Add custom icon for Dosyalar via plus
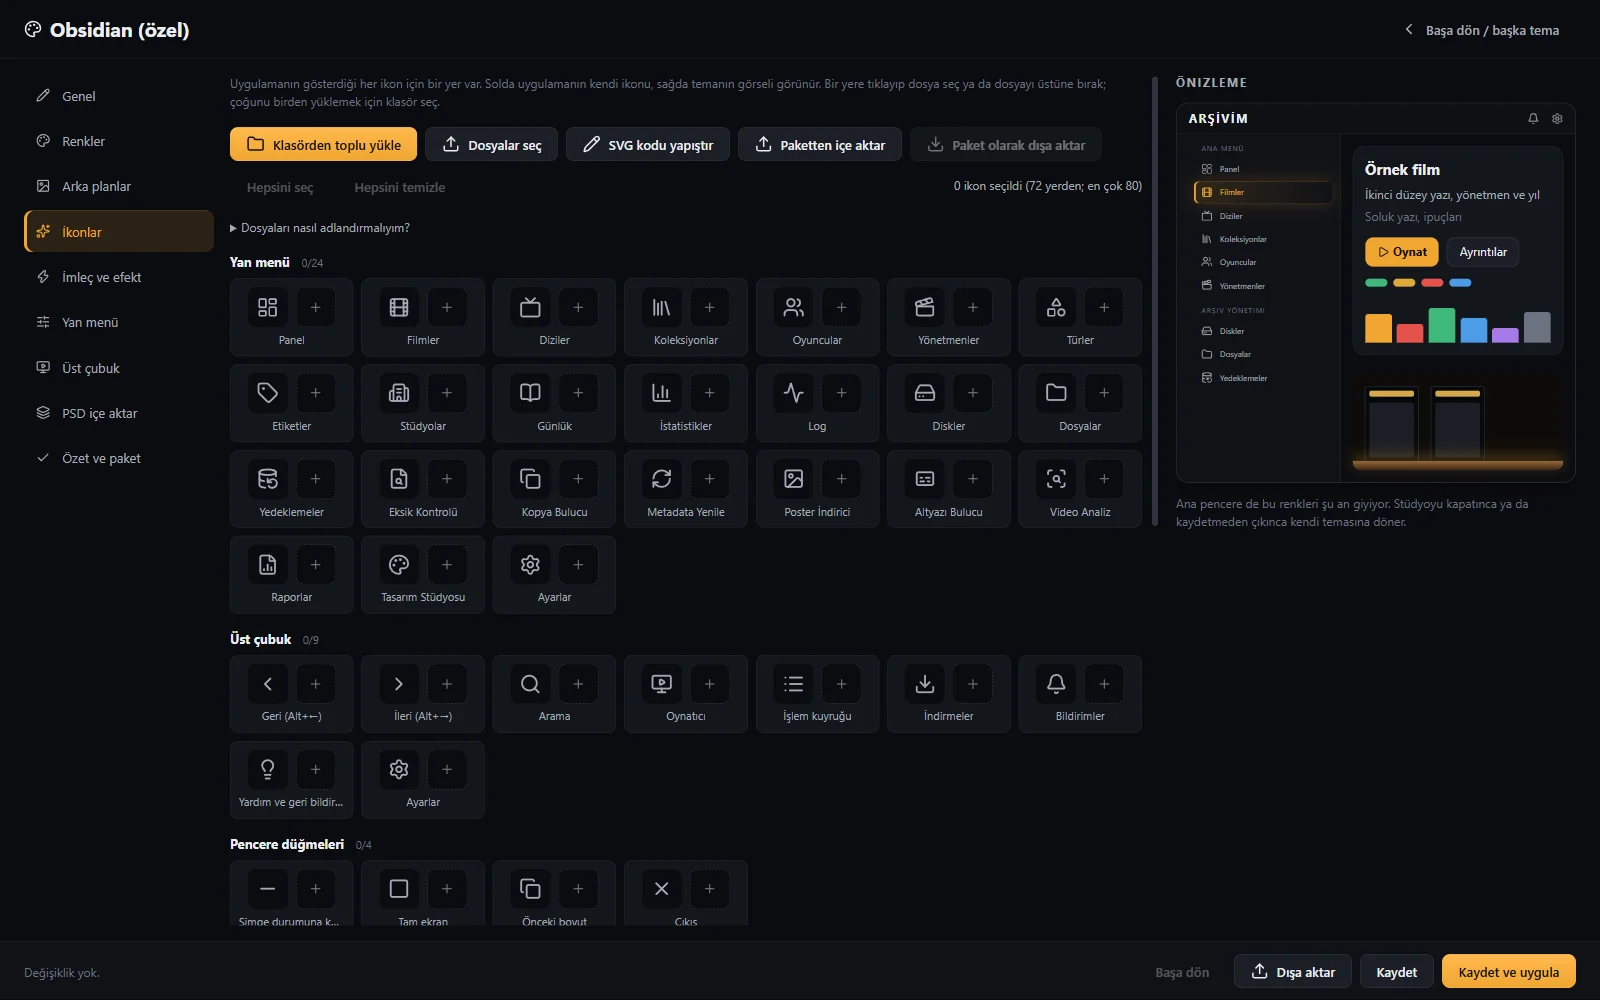Viewport: 1600px width, 1000px height. (1104, 393)
